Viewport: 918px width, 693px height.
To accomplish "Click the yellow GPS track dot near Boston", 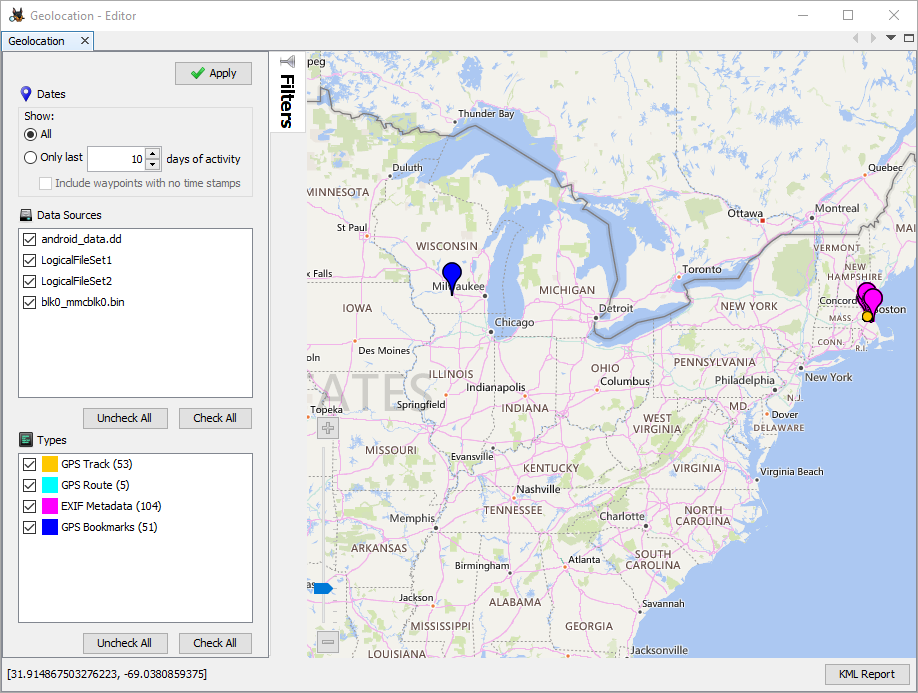I will pos(867,316).
